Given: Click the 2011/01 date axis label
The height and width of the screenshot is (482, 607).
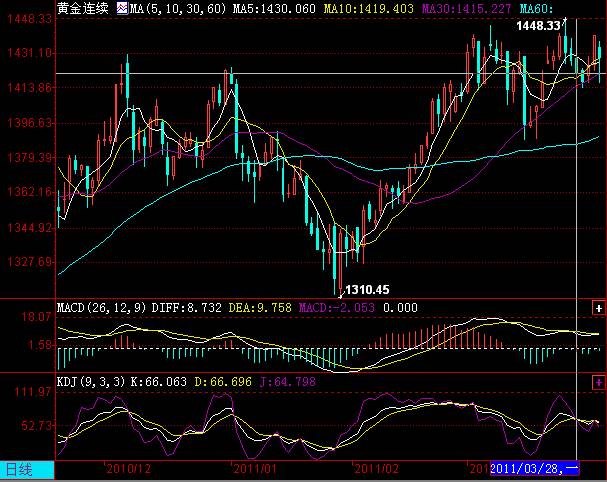Looking at the screenshot, I should point(255,469).
